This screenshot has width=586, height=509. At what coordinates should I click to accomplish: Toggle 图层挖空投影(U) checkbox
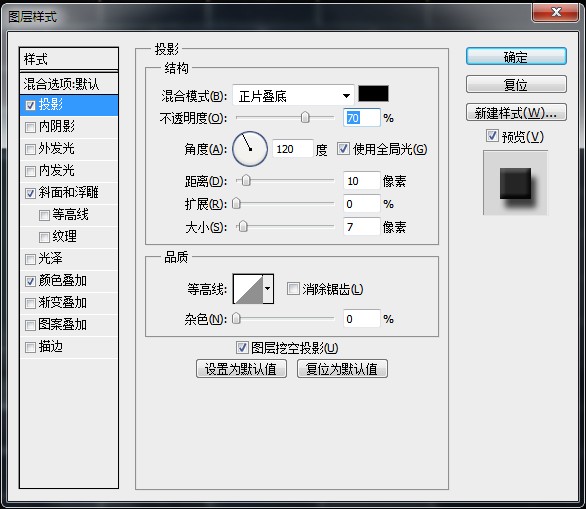point(242,348)
